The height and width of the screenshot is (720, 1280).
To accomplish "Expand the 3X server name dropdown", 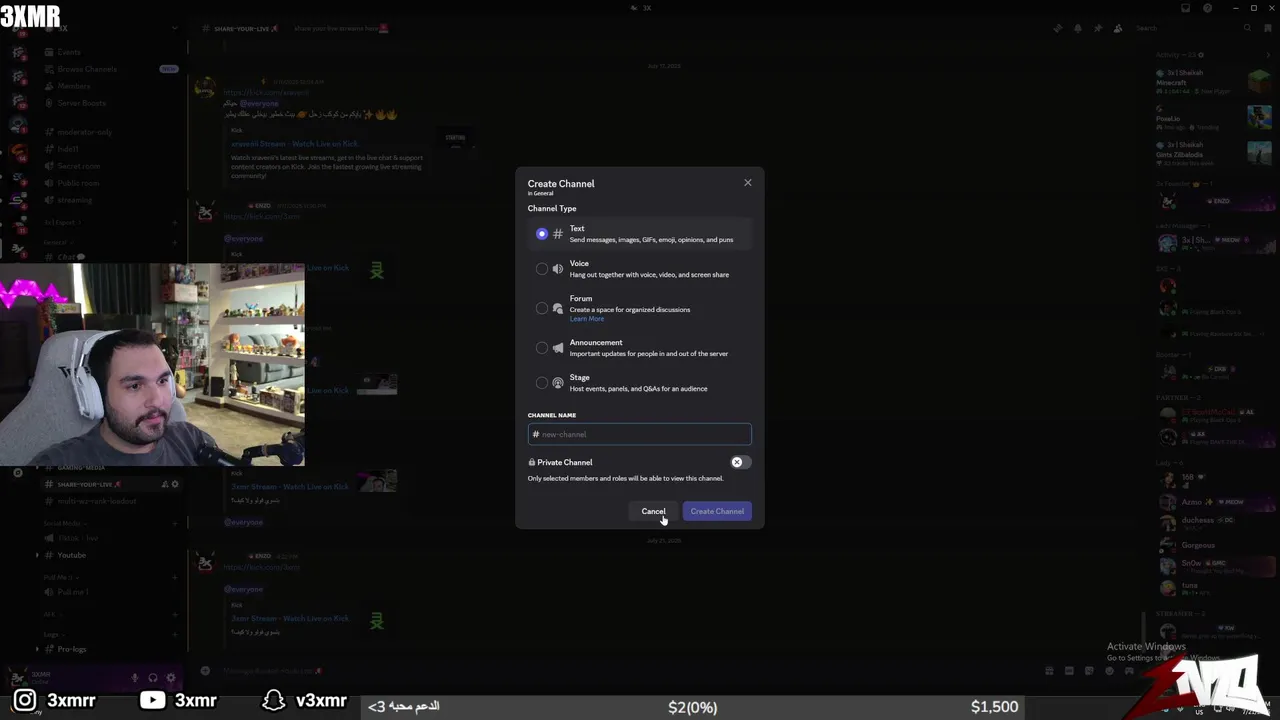I will 176,29.
